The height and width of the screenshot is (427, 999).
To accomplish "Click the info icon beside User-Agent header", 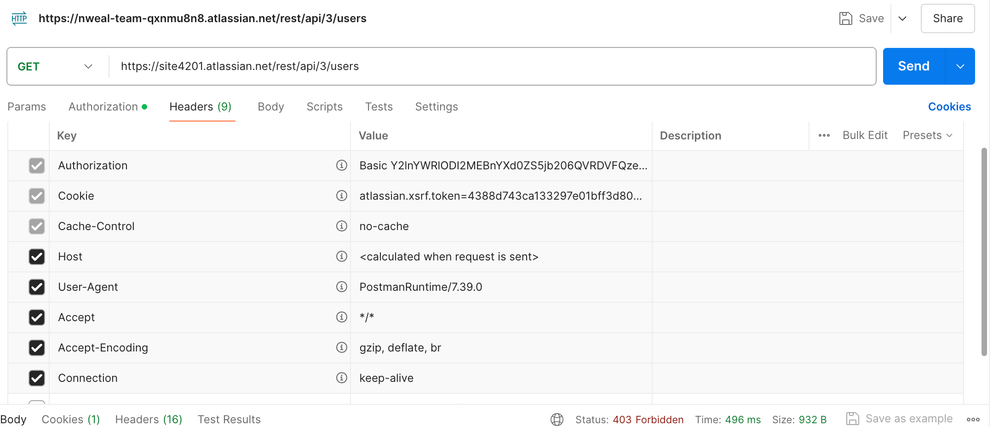I will 341,287.
